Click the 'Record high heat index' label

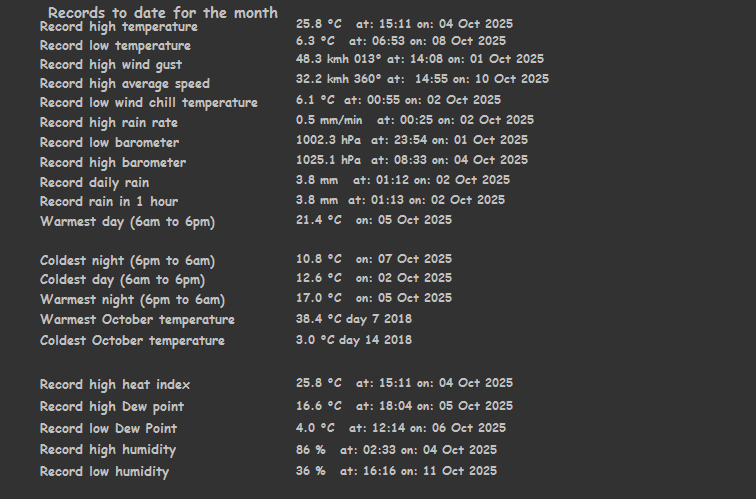click(x=115, y=385)
